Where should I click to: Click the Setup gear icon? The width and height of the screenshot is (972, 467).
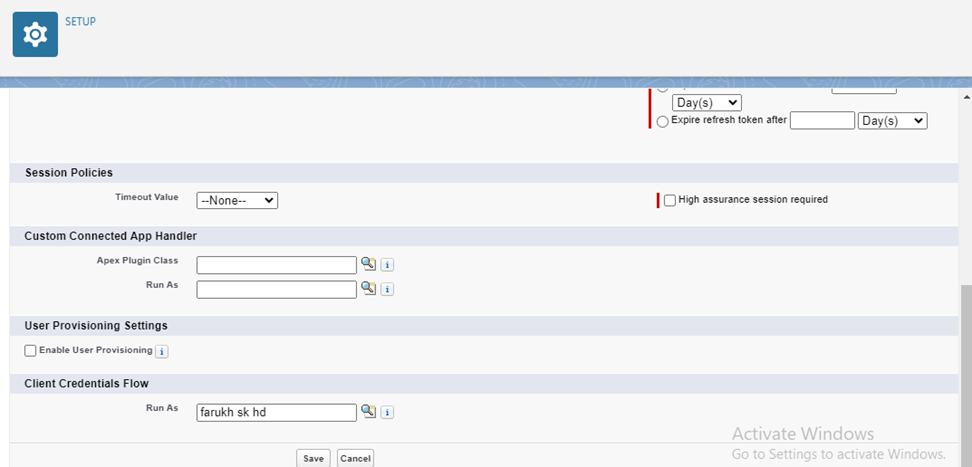point(35,35)
